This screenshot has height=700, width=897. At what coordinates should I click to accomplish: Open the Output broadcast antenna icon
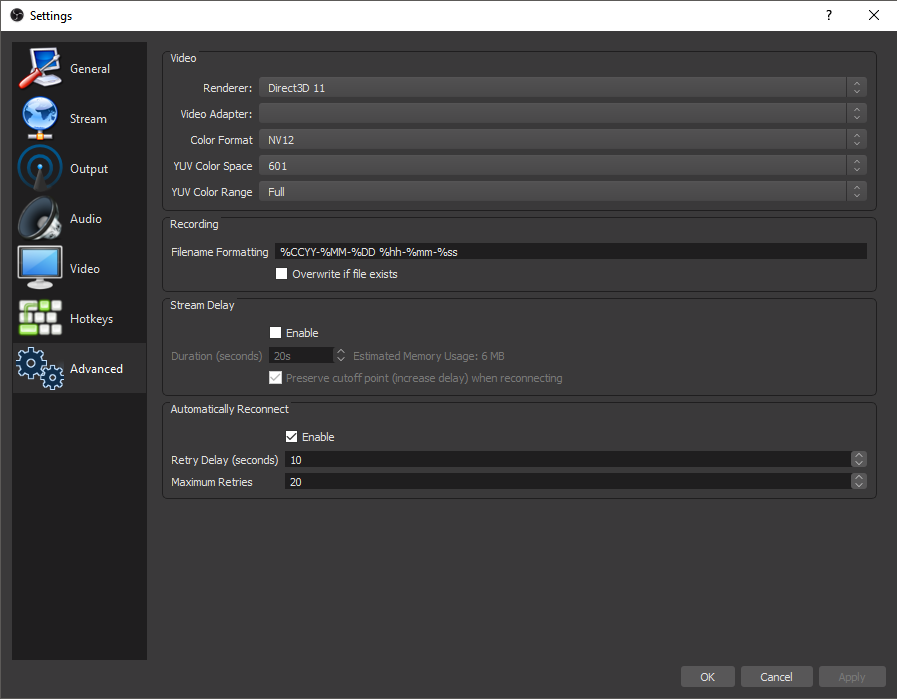coord(40,168)
